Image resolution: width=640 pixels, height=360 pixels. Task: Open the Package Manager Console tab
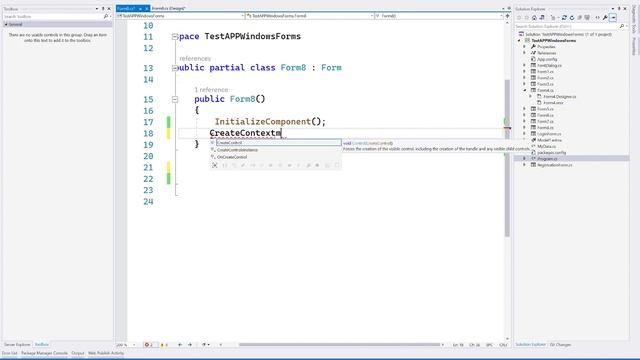pos(44,353)
